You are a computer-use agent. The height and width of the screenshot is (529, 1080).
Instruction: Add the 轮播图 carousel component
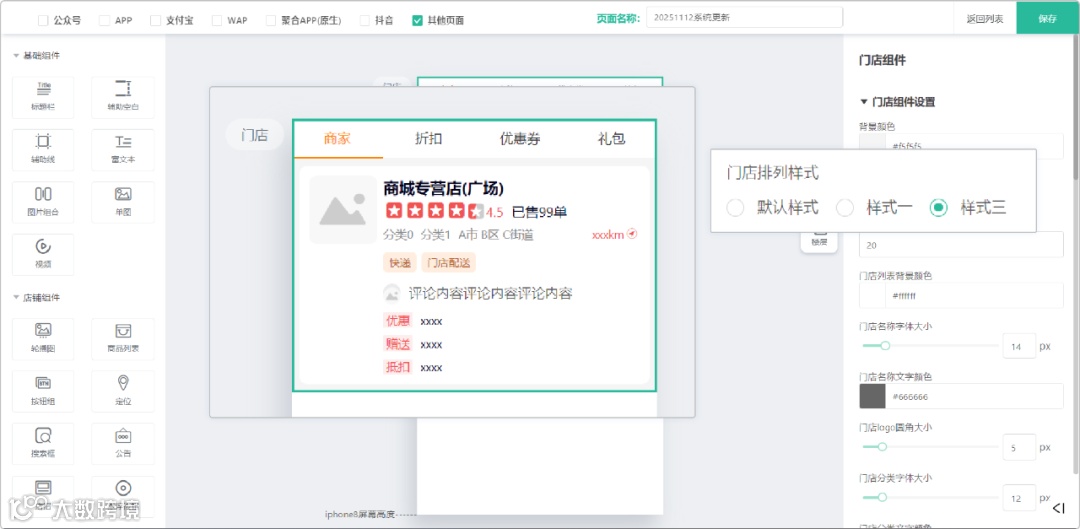pyautogui.click(x=43, y=338)
